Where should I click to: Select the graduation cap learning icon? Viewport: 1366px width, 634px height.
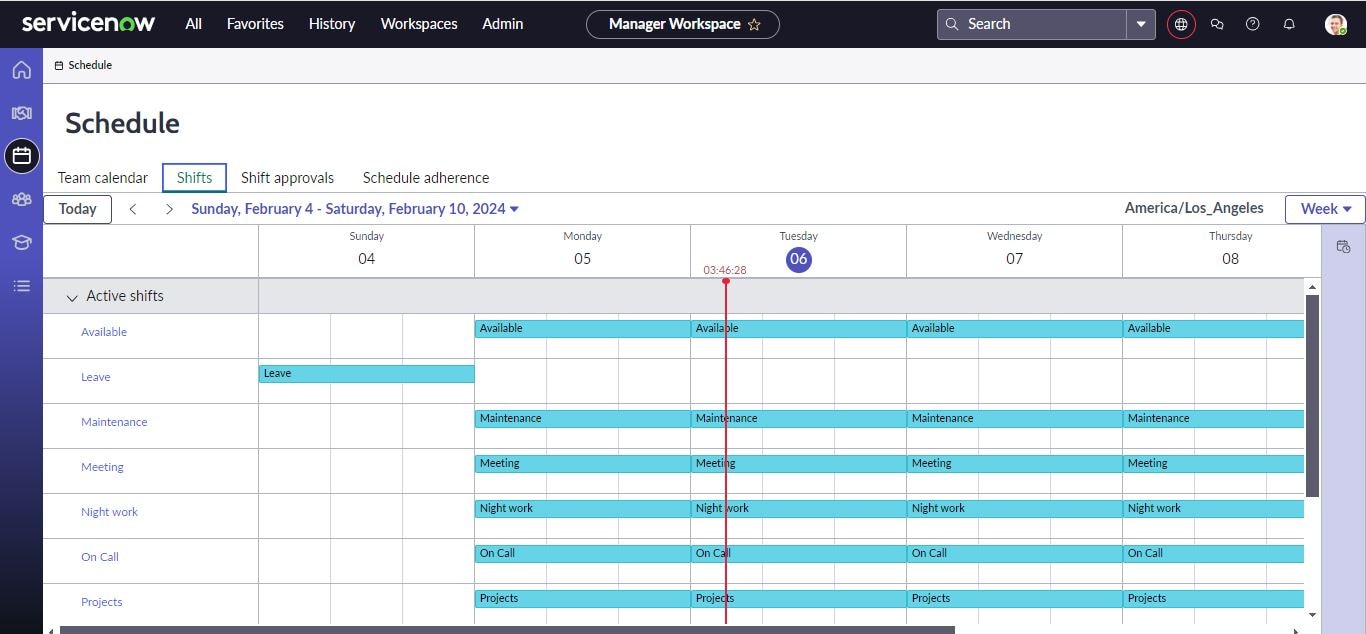pyautogui.click(x=22, y=242)
